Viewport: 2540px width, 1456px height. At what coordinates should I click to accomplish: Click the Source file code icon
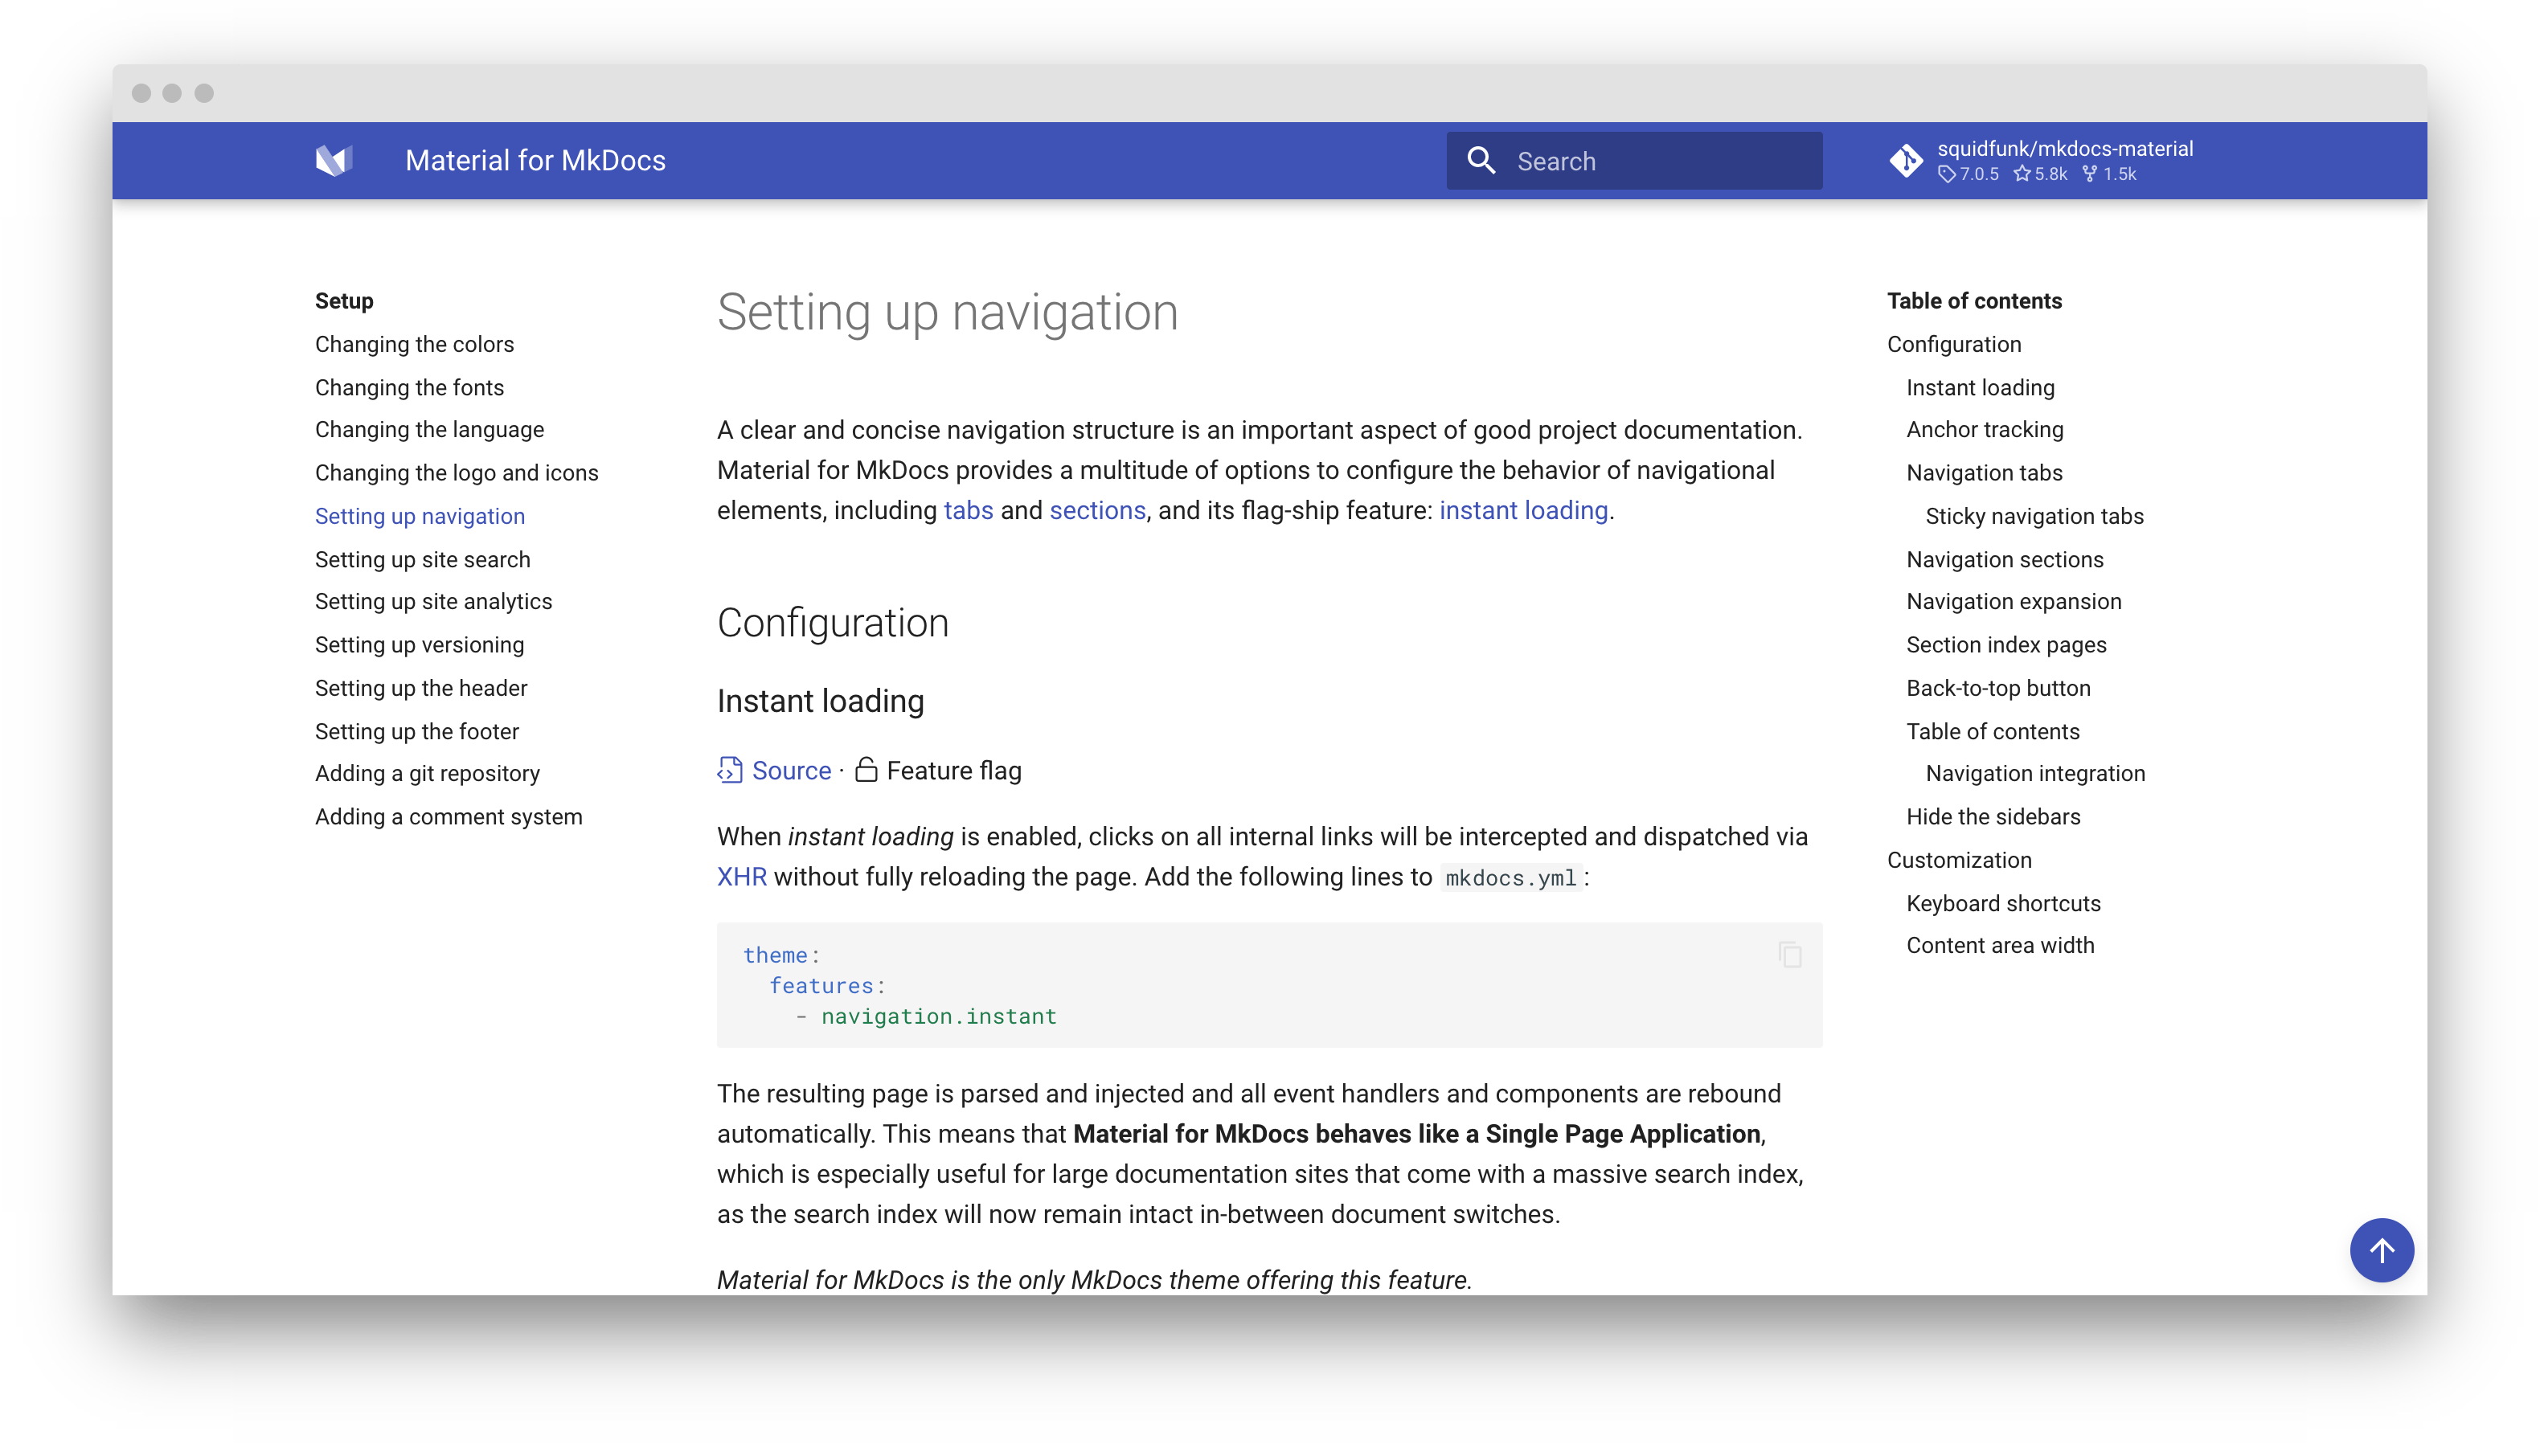(x=730, y=770)
